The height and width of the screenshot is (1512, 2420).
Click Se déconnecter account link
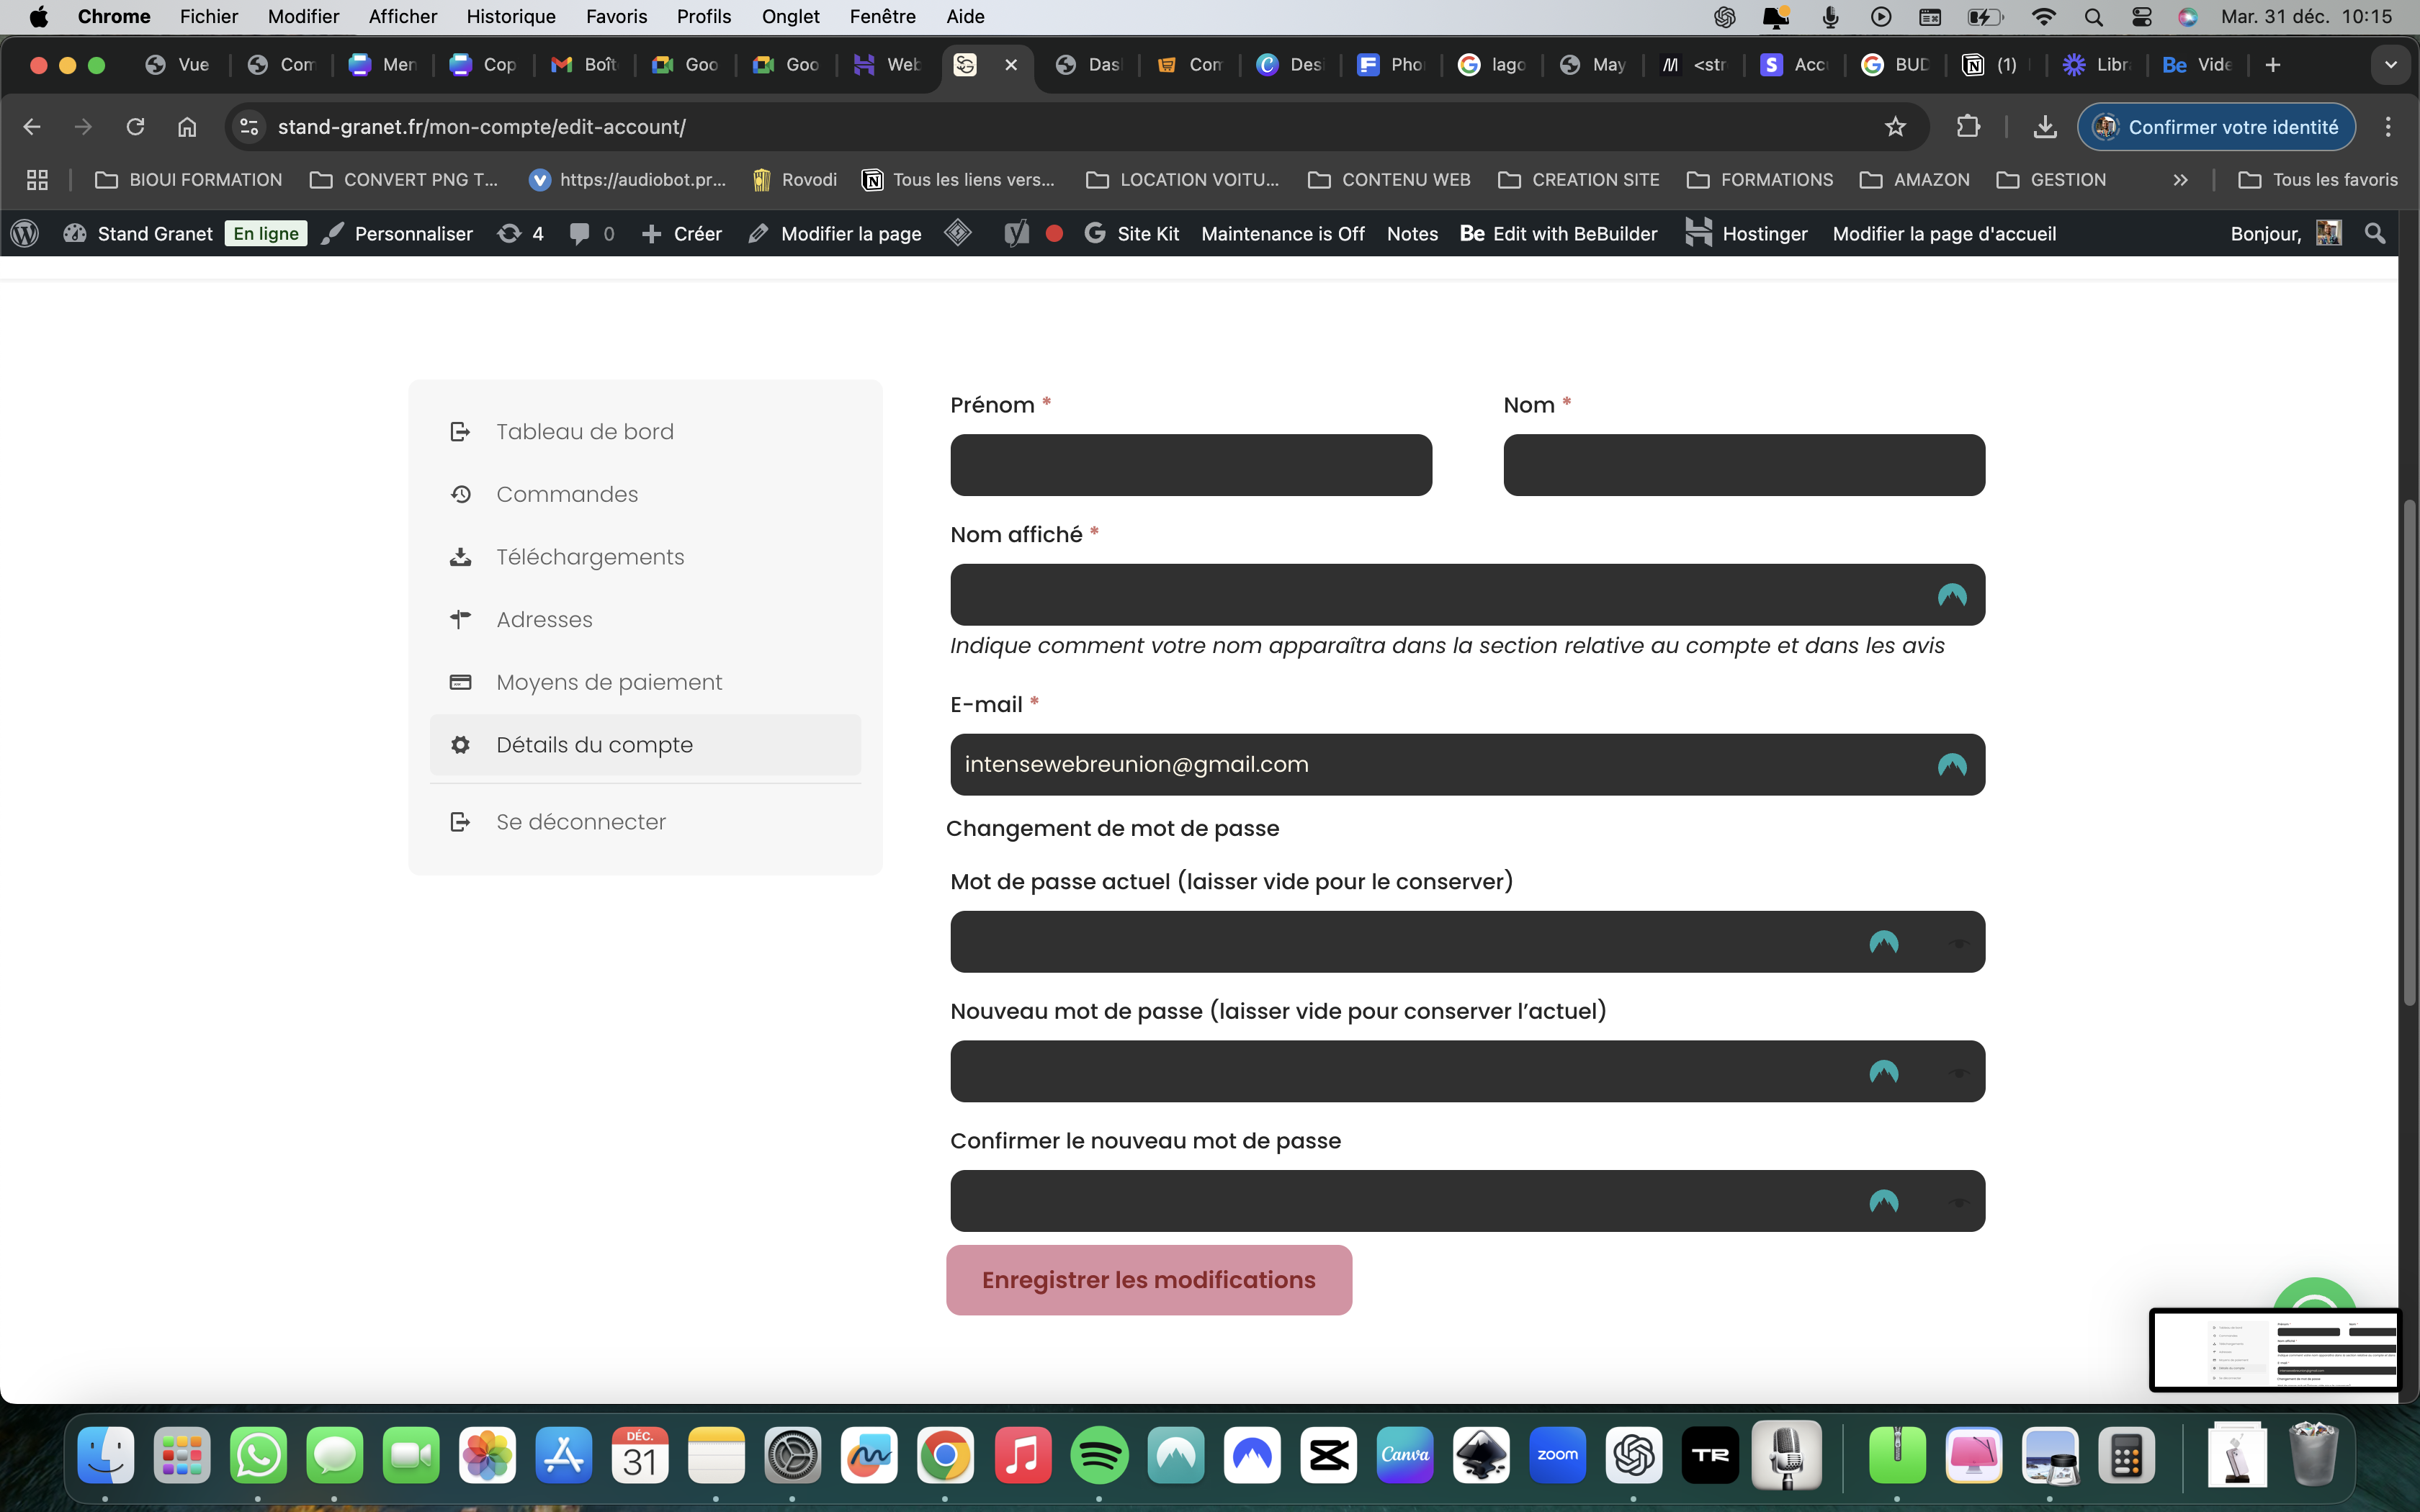[581, 822]
